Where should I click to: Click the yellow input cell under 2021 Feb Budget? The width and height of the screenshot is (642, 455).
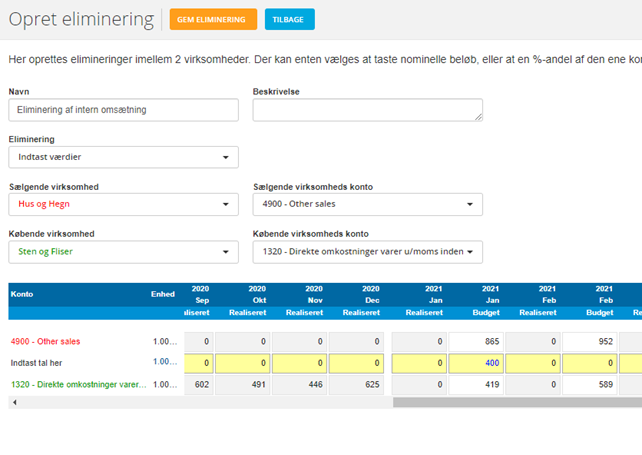(x=590, y=362)
